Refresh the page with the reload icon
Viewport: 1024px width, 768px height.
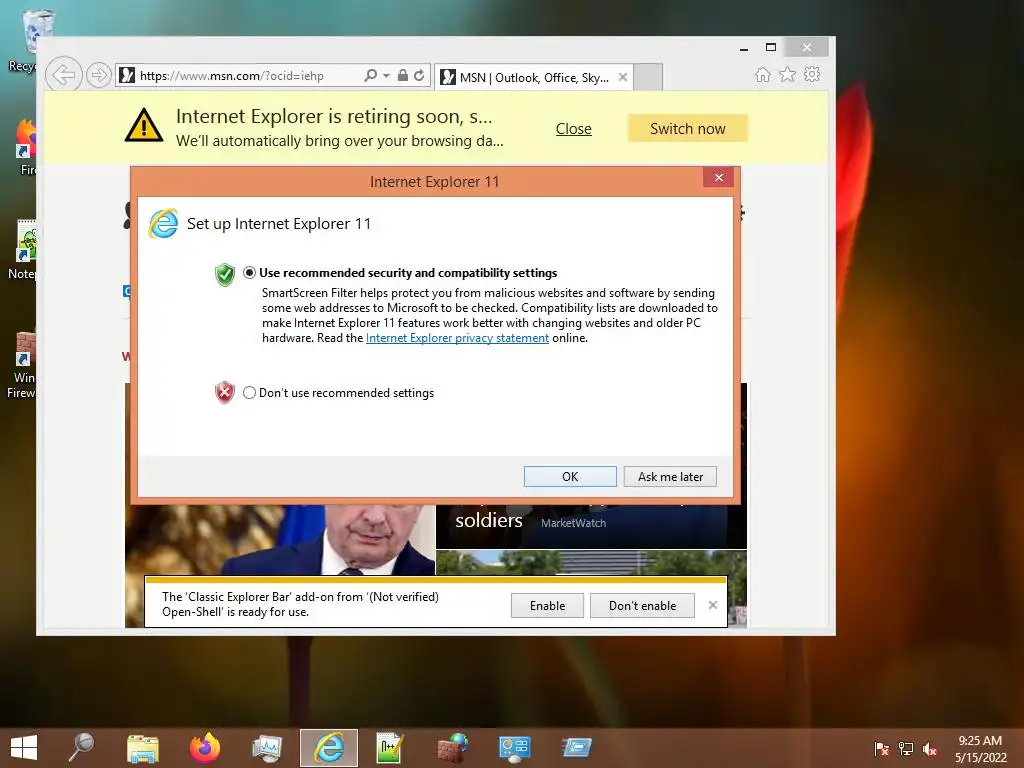point(419,76)
